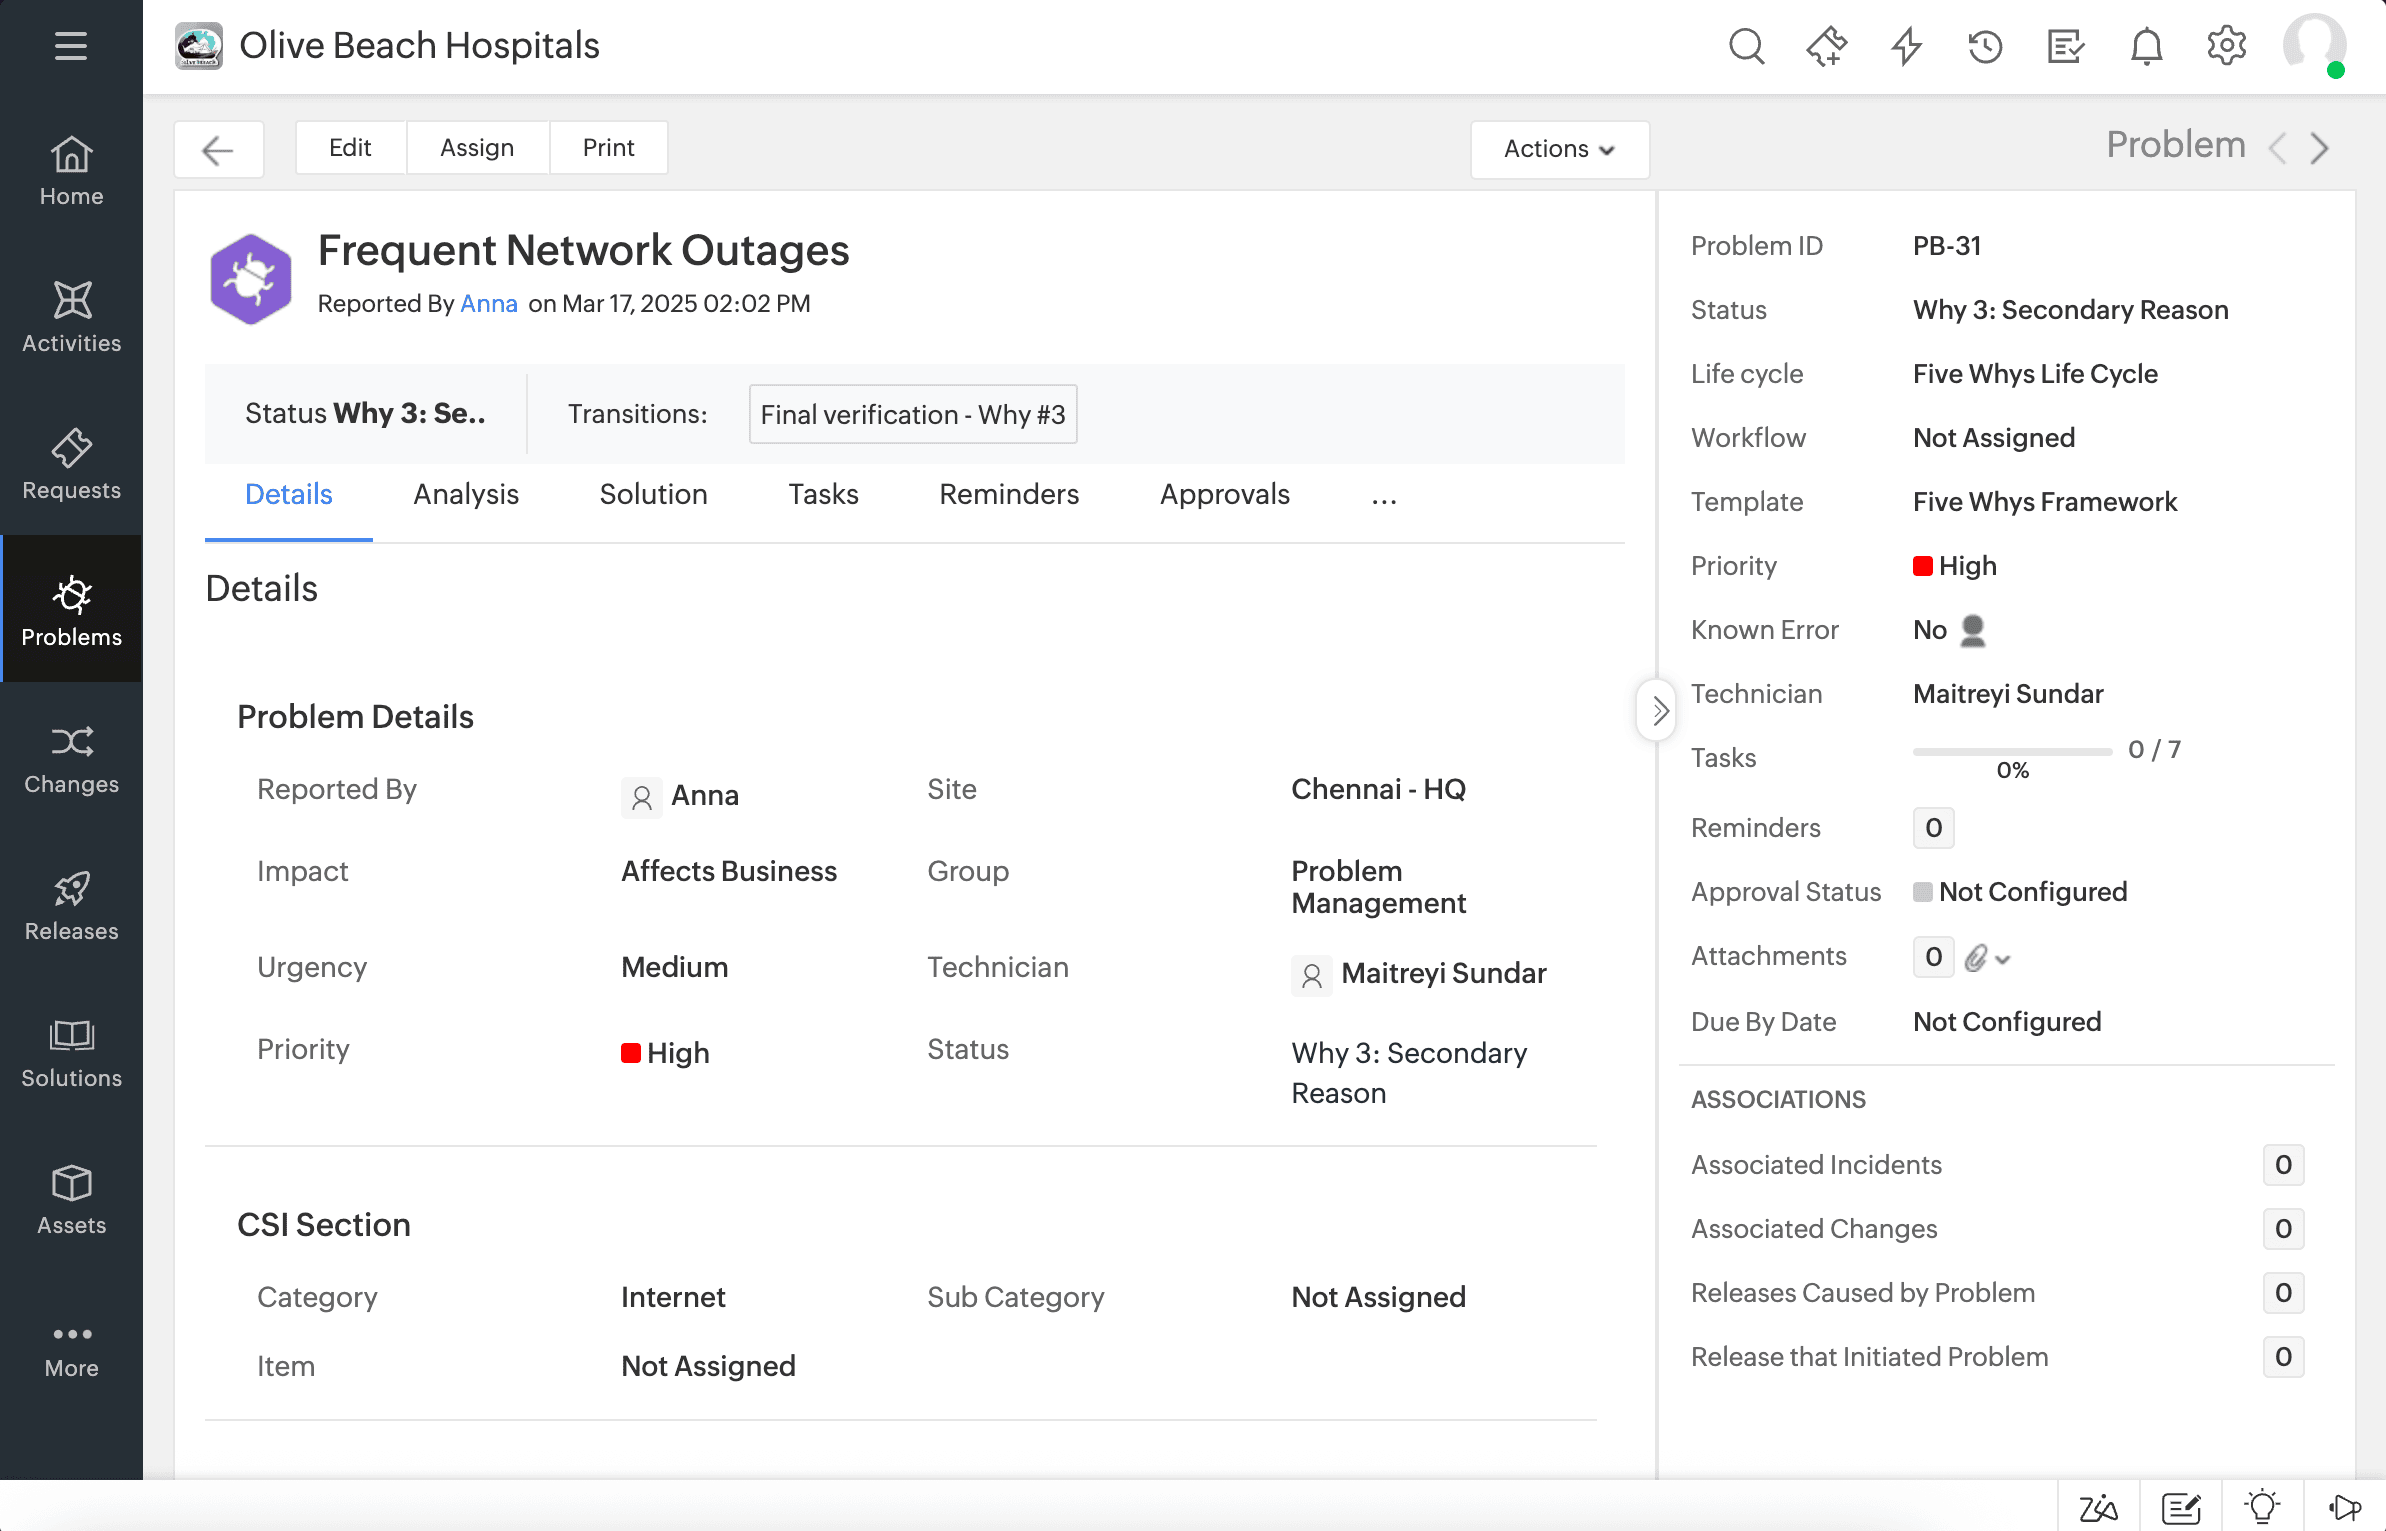This screenshot has width=2386, height=1531.
Task: Switch to the Analysis tab
Action: click(x=466, y=494)
